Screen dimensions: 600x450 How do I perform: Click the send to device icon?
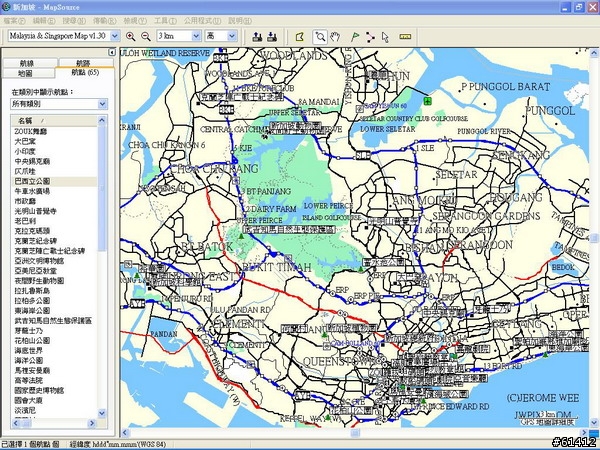pyautogui.click(x=258, y=37)
